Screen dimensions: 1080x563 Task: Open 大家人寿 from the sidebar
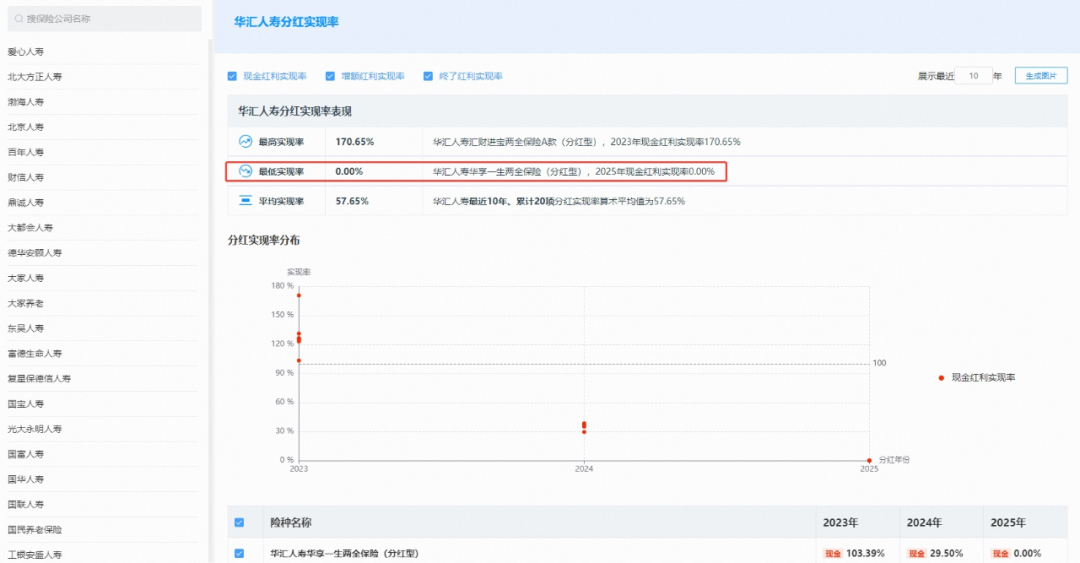tap(25, 278)
